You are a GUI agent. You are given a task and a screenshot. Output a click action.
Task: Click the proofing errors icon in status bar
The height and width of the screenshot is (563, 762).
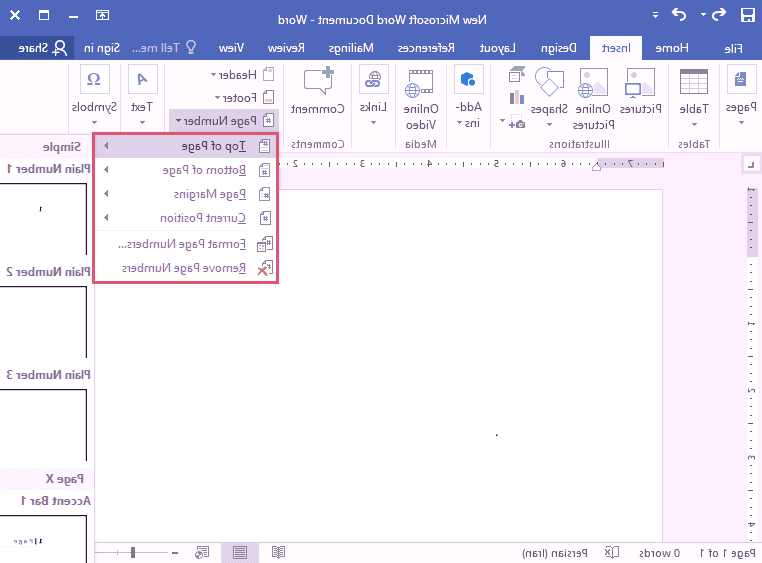[x=611, y=552]
